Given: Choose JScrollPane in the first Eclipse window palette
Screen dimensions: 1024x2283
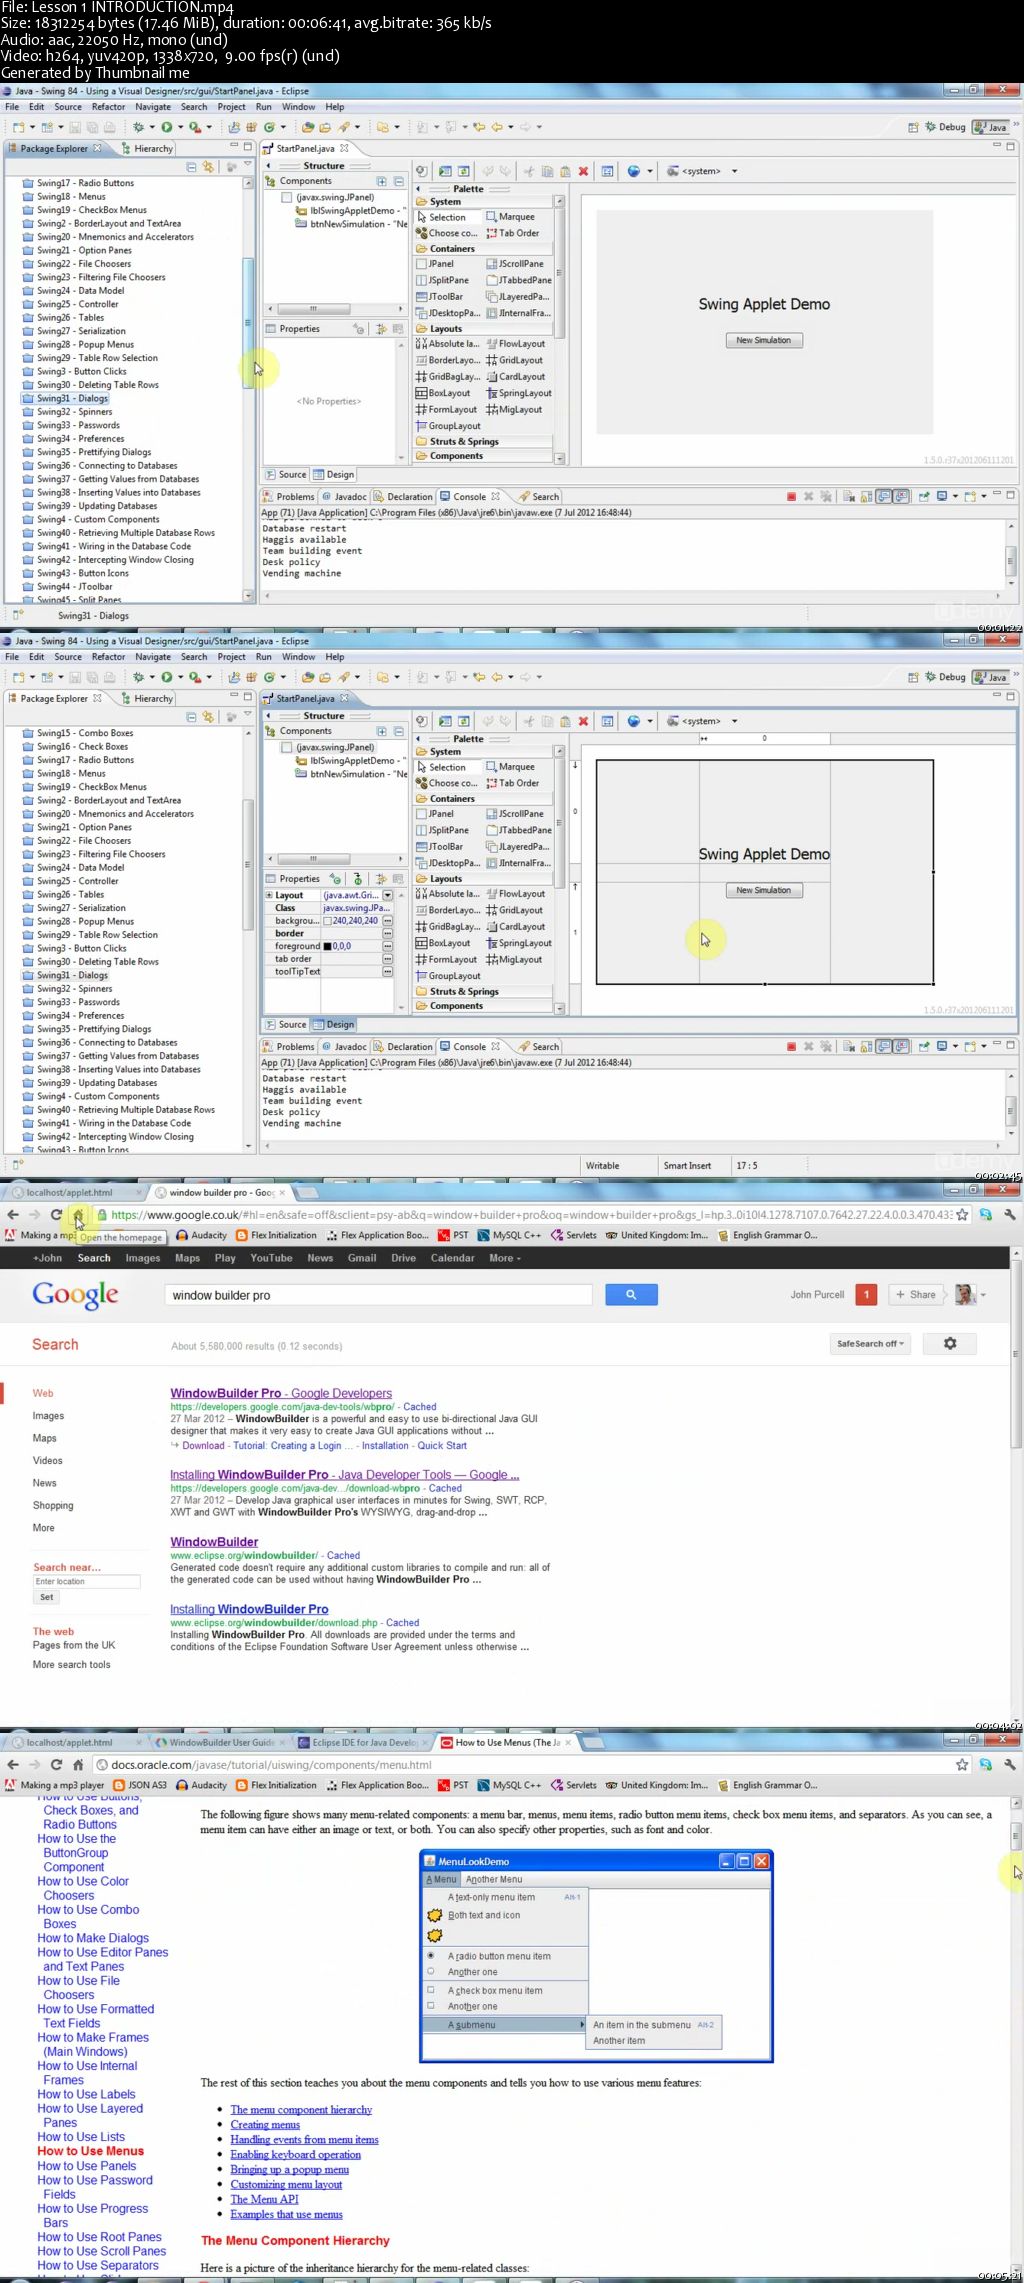Looking at the screenshot, I should pos(516,264).
